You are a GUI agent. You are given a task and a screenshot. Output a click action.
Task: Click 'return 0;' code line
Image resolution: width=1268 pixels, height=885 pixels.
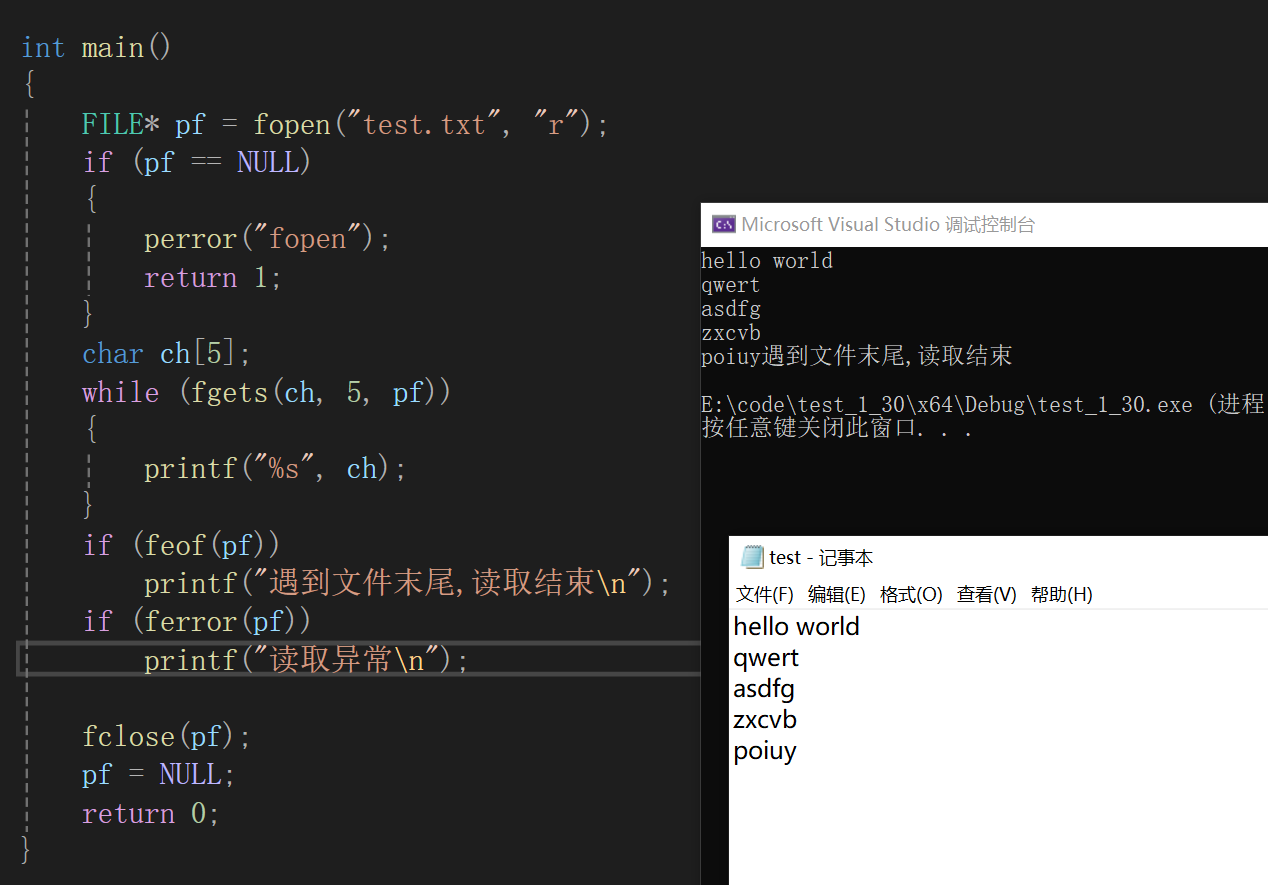tap(150, 814)
